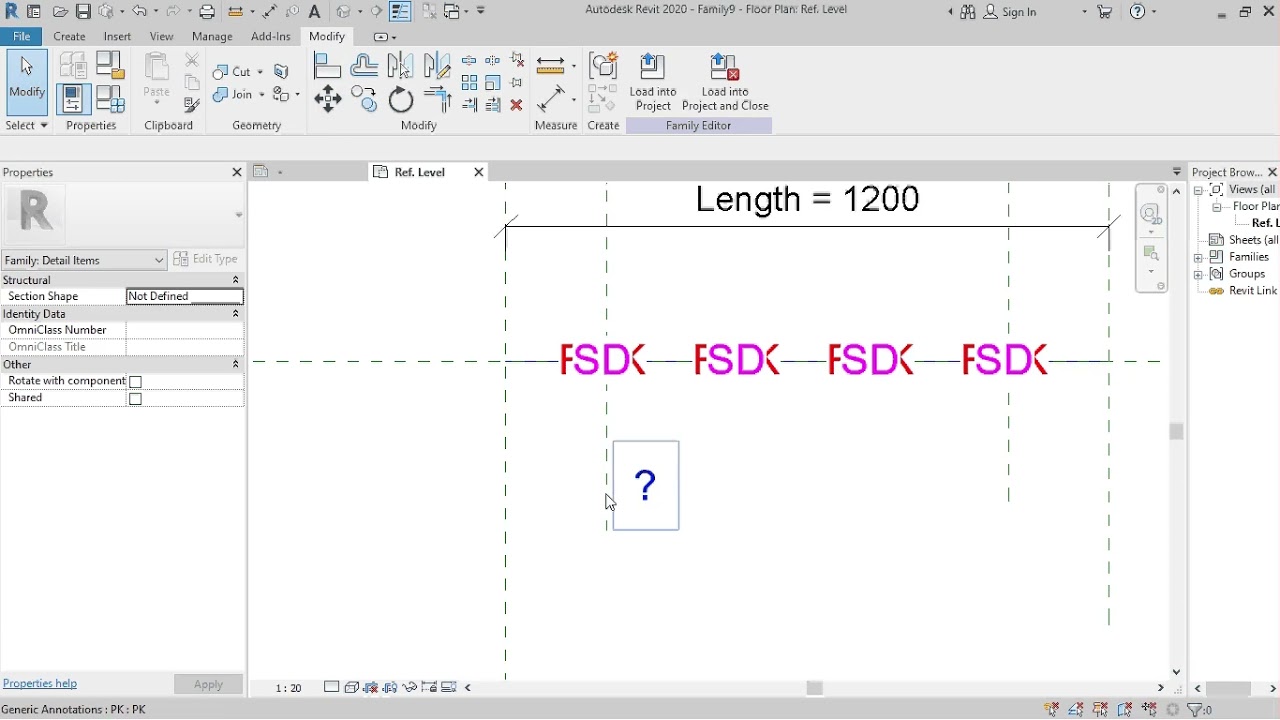Click the Print icon in quick access toolbar
The height and width of the screenshot is (720, 1280).
tap(207, 12)
